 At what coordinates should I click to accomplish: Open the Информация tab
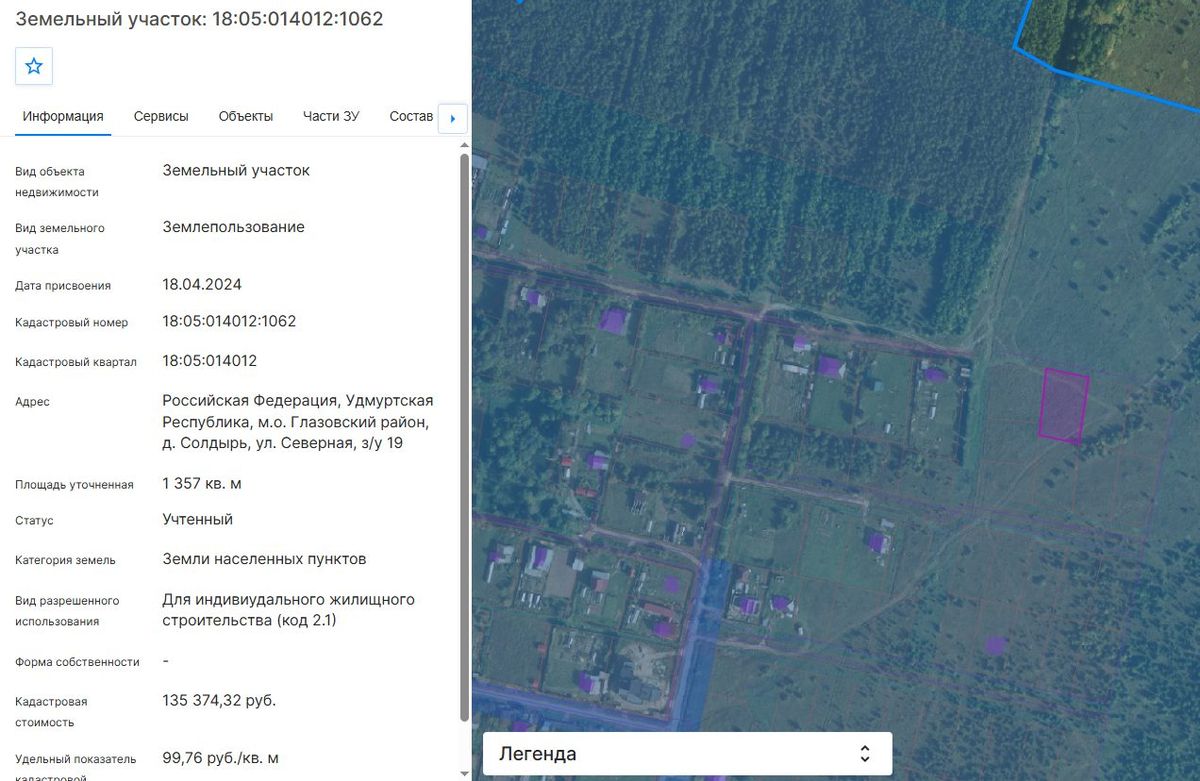click(x=63, y=116)
